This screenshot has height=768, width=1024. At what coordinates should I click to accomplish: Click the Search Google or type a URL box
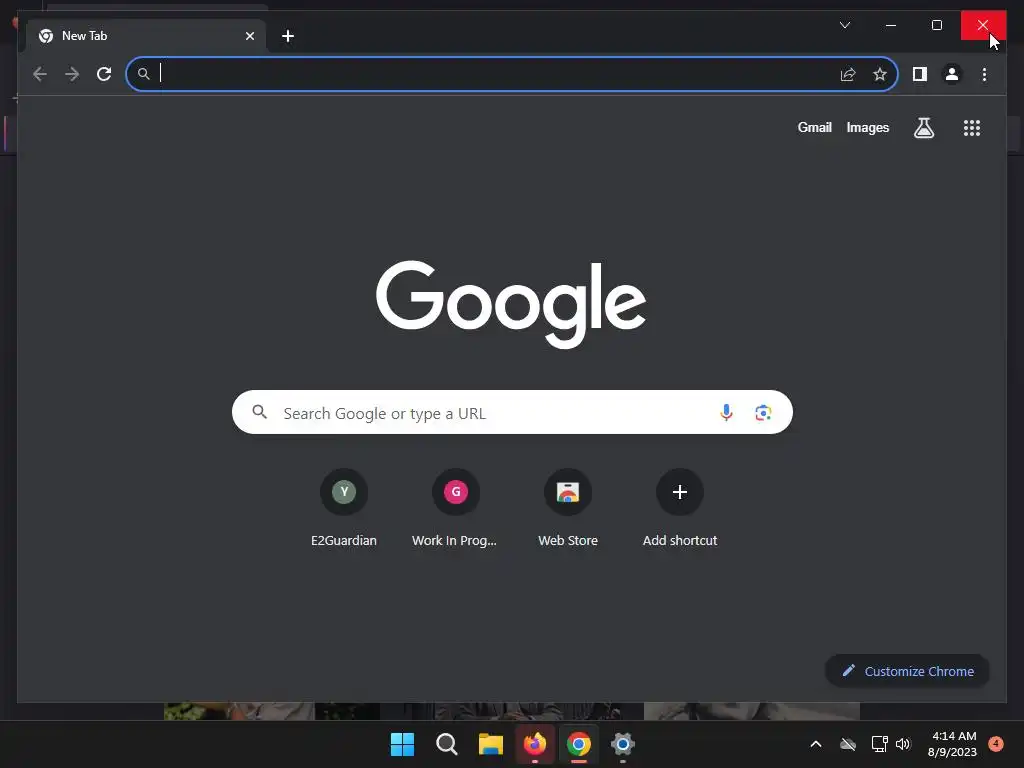tap(512, 412)
